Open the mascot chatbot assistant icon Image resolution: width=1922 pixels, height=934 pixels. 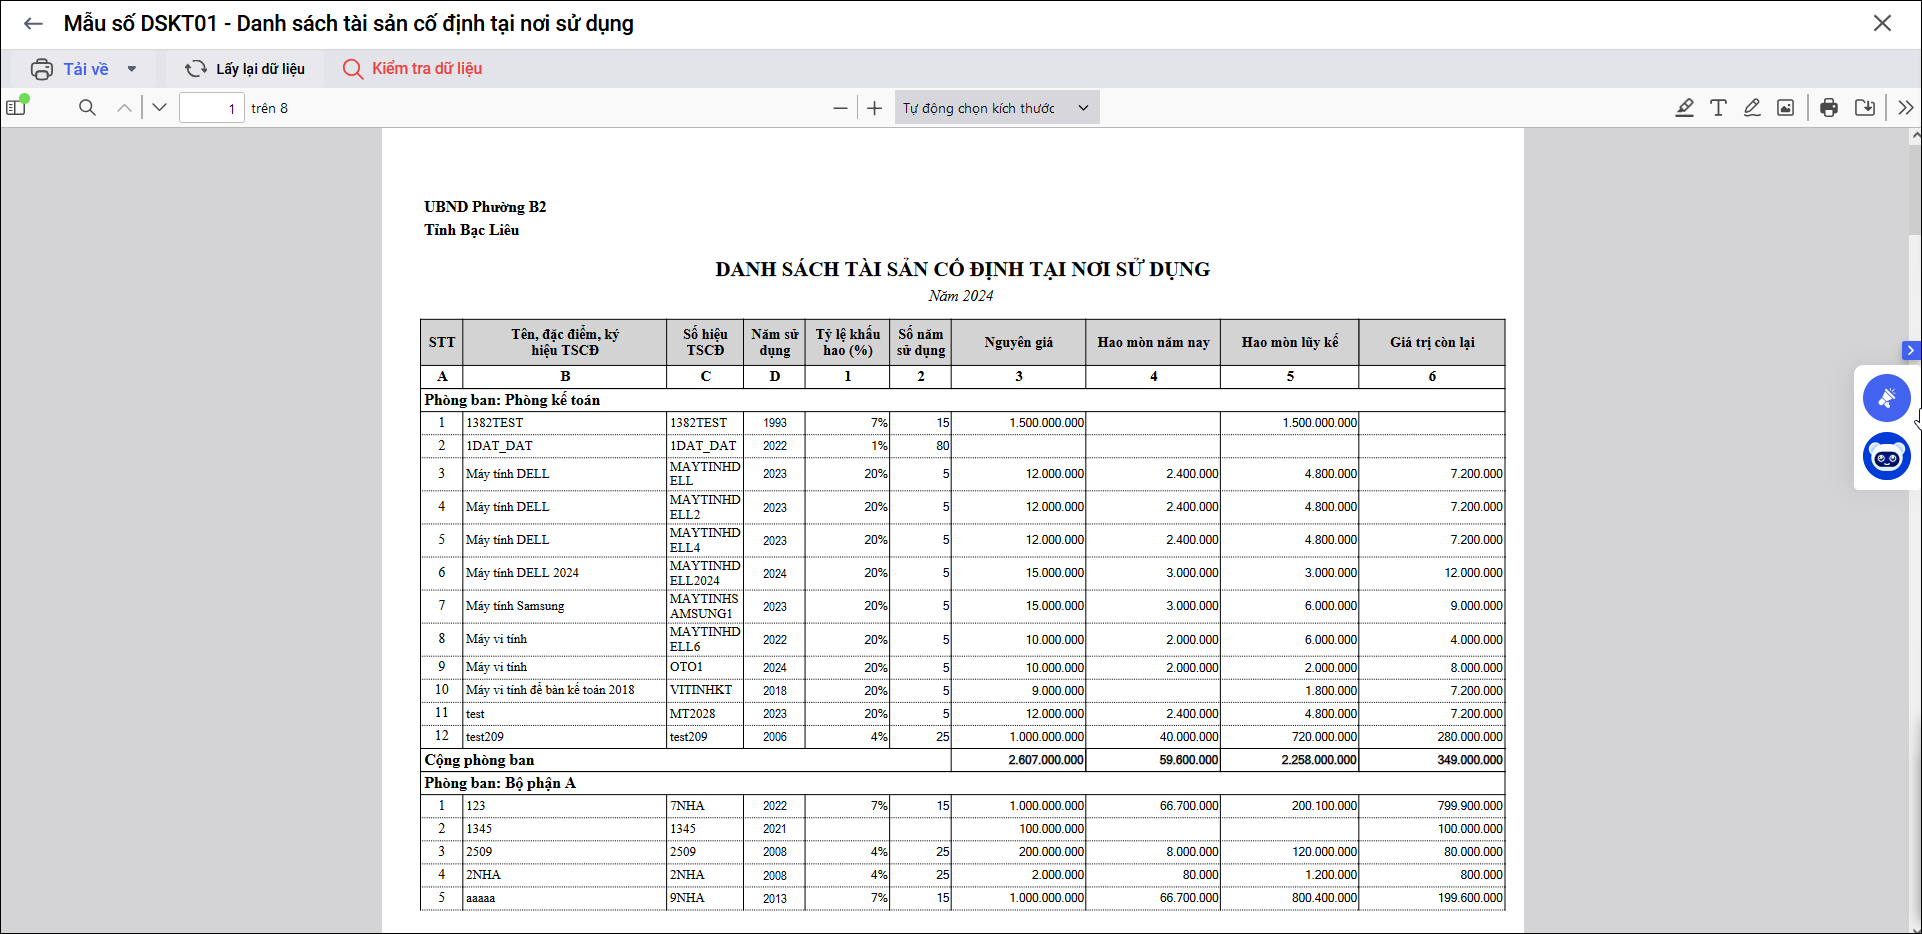coord(1886,457)
